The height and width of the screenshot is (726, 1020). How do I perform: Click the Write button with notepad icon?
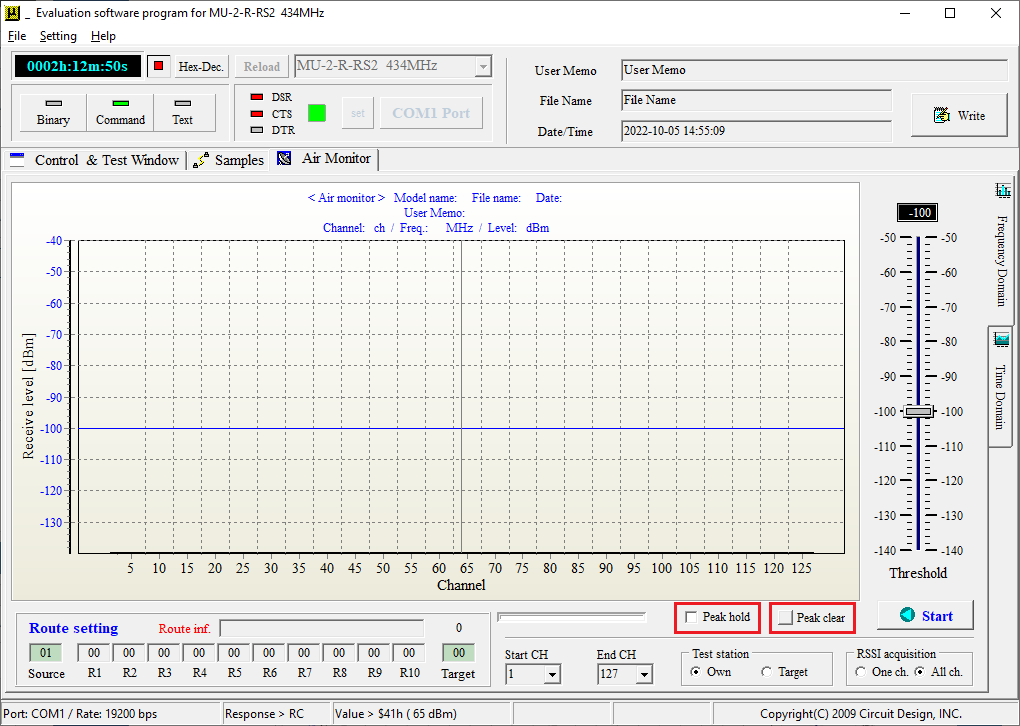[960, 116]
